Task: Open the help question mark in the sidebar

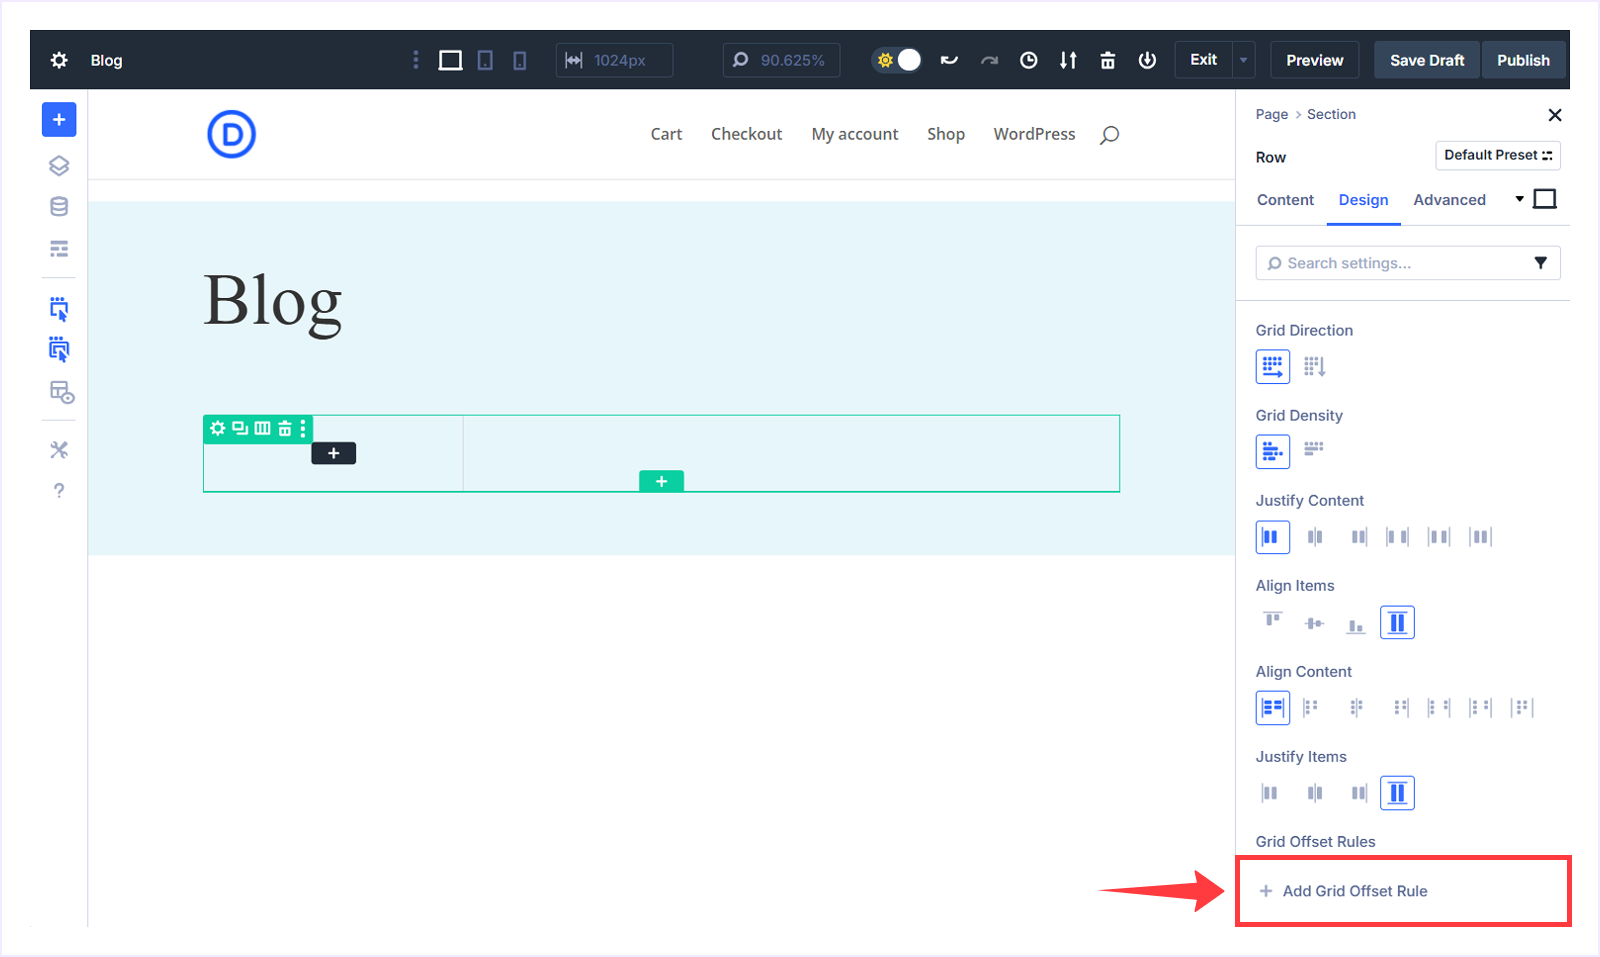Action: 58,490
